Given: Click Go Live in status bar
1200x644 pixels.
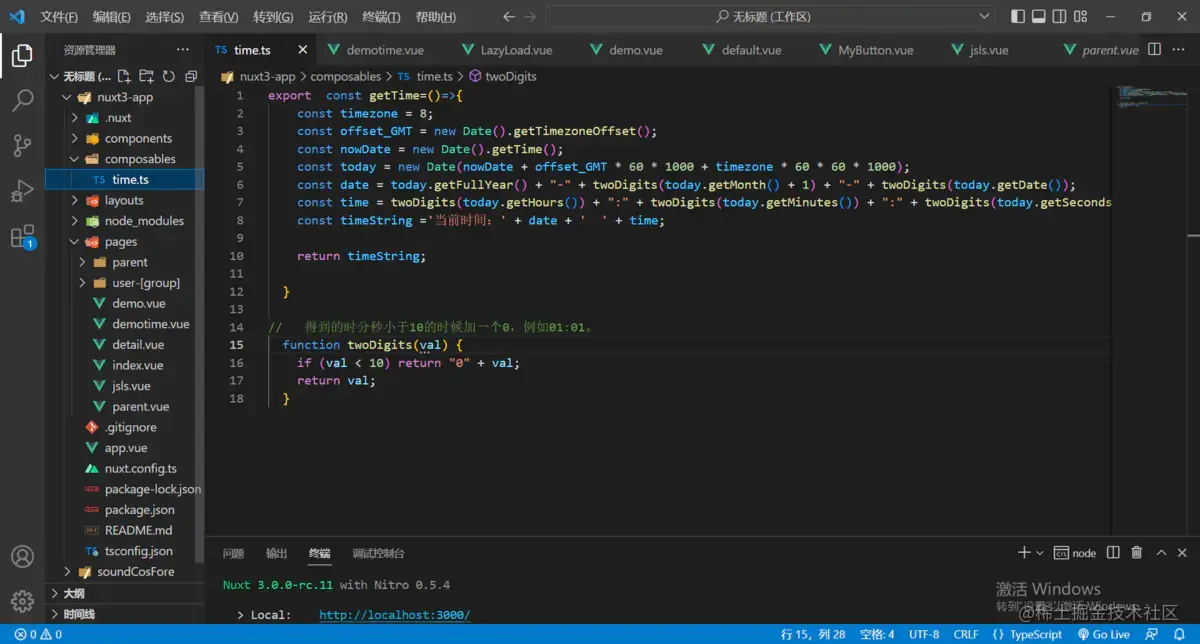Looking at the screenshot, I should pos(1103,634).
